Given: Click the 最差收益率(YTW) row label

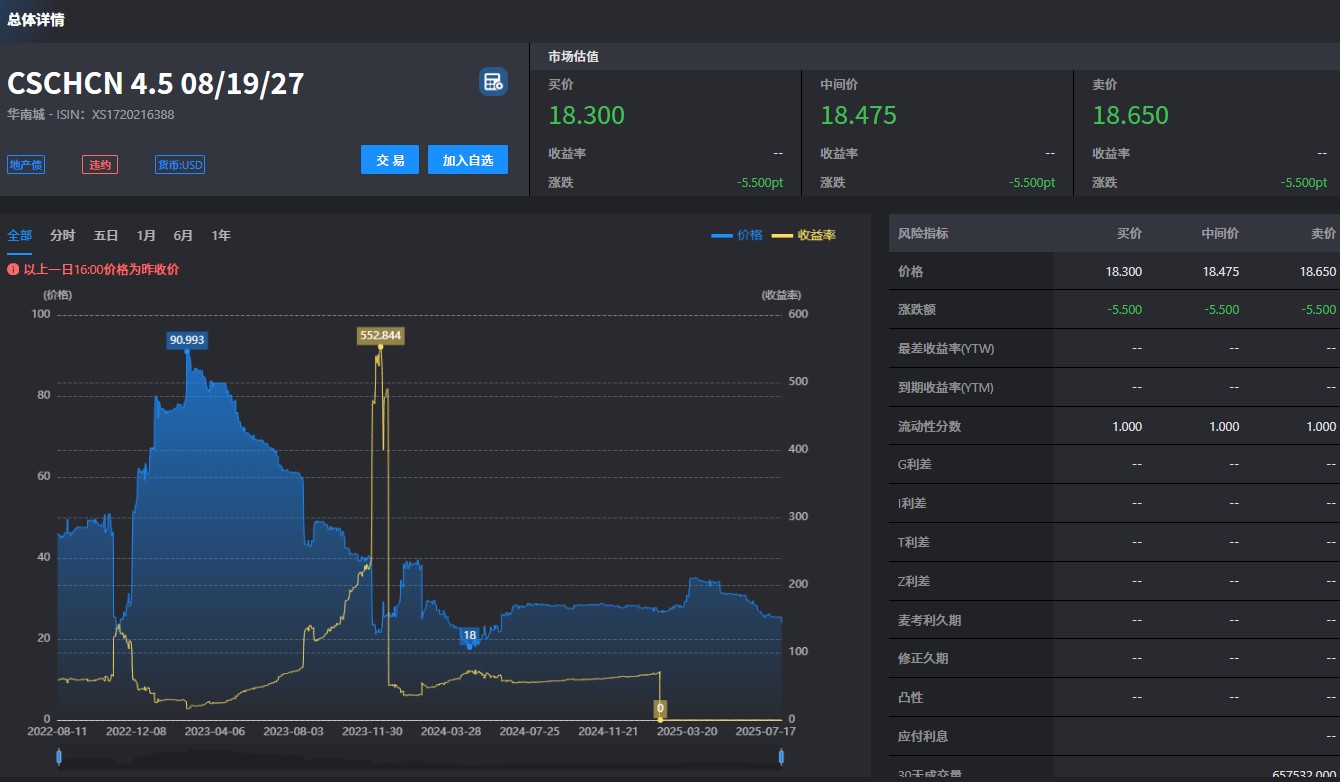Looking at the screenshot, I should (x=946, y=349).
